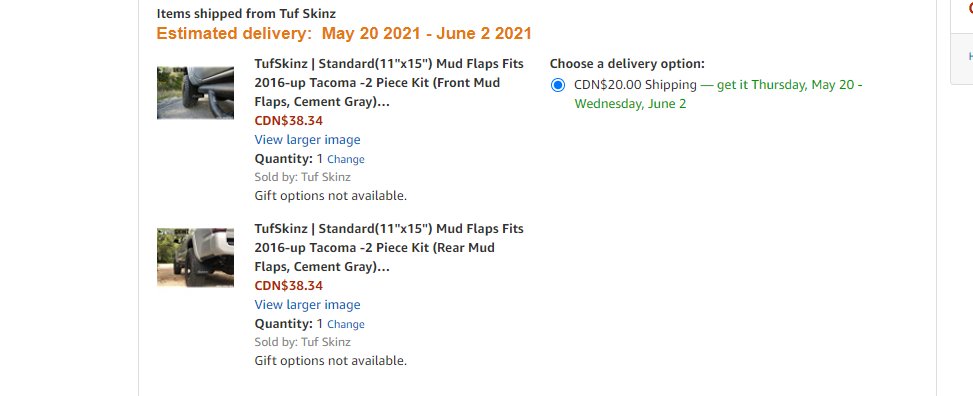Open the Front Mud Flaps product thumbnail
The width and height of the screenshot is (973, 396).
(195, 92)
